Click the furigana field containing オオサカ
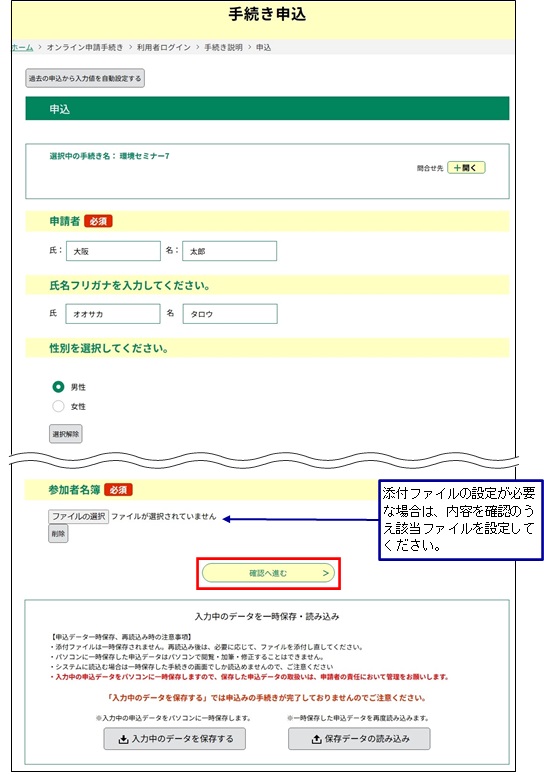 click(x=113, y=314)
